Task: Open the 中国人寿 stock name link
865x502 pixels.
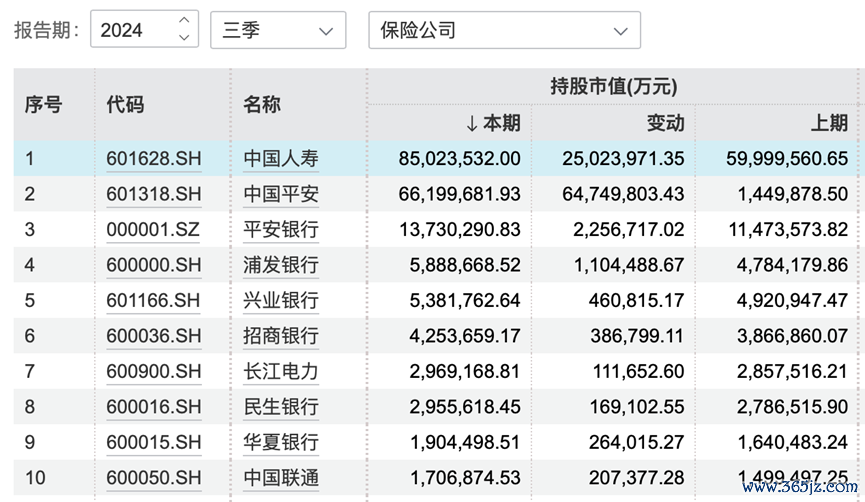Action: (x=281, y=159)
